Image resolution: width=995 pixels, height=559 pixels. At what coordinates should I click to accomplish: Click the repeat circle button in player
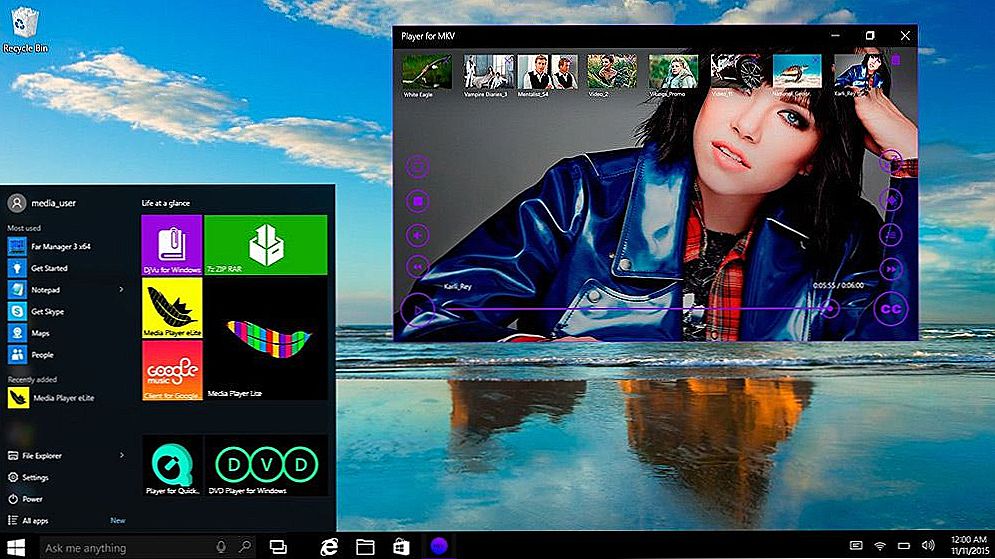pos(418,167)
